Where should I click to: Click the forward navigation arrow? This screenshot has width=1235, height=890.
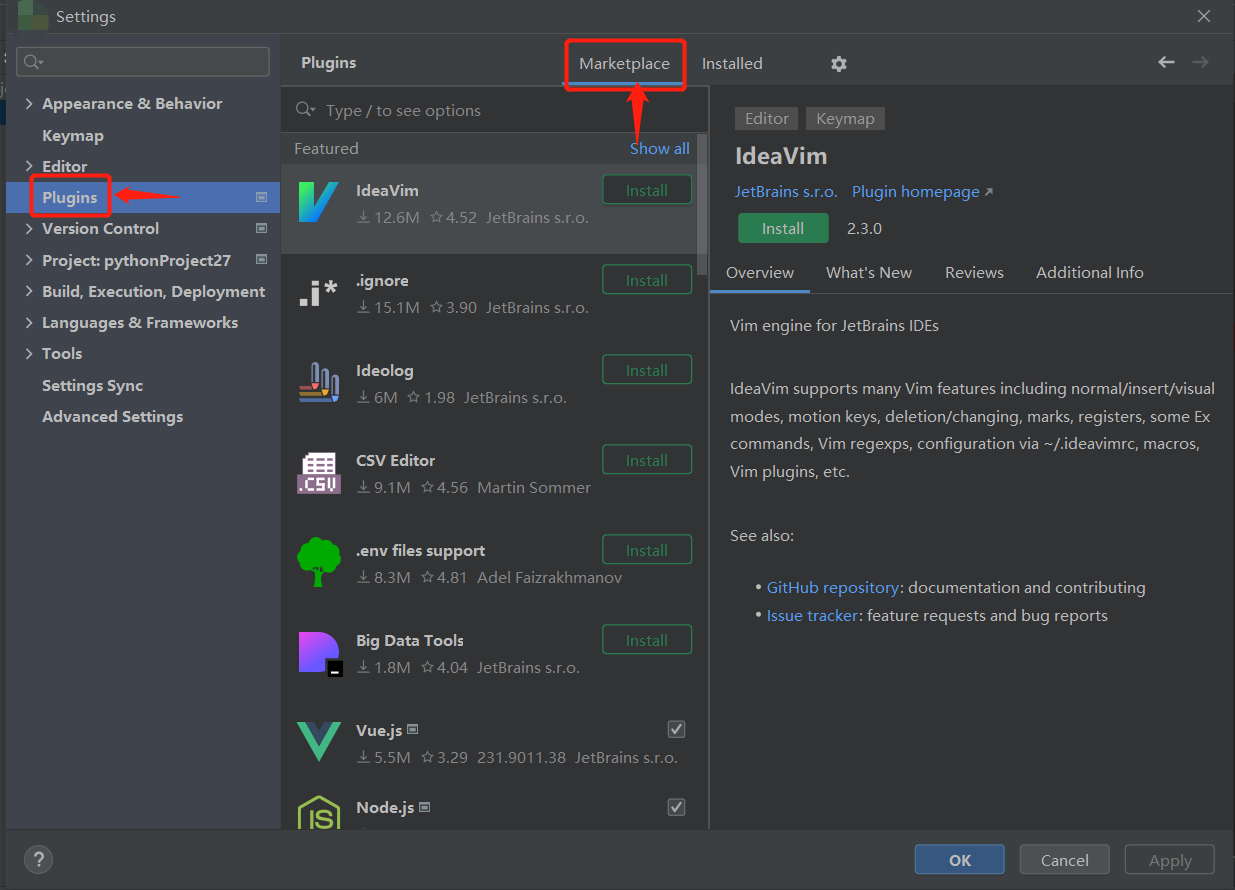coord(1200,62)
